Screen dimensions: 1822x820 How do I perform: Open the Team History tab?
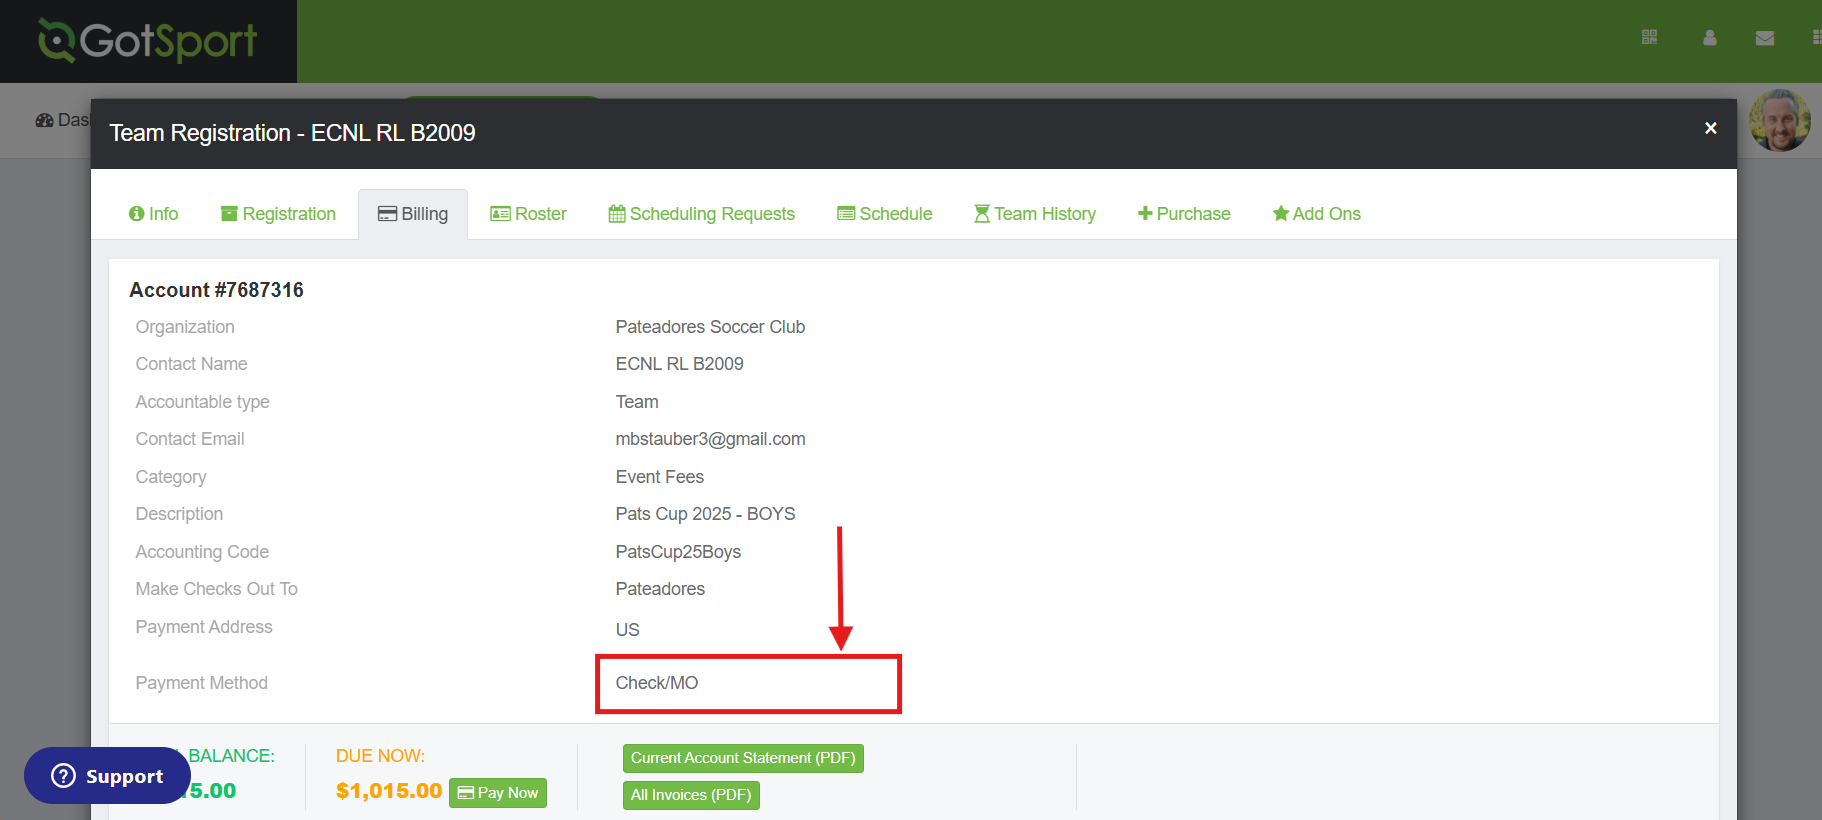[x=1035, y=214]
